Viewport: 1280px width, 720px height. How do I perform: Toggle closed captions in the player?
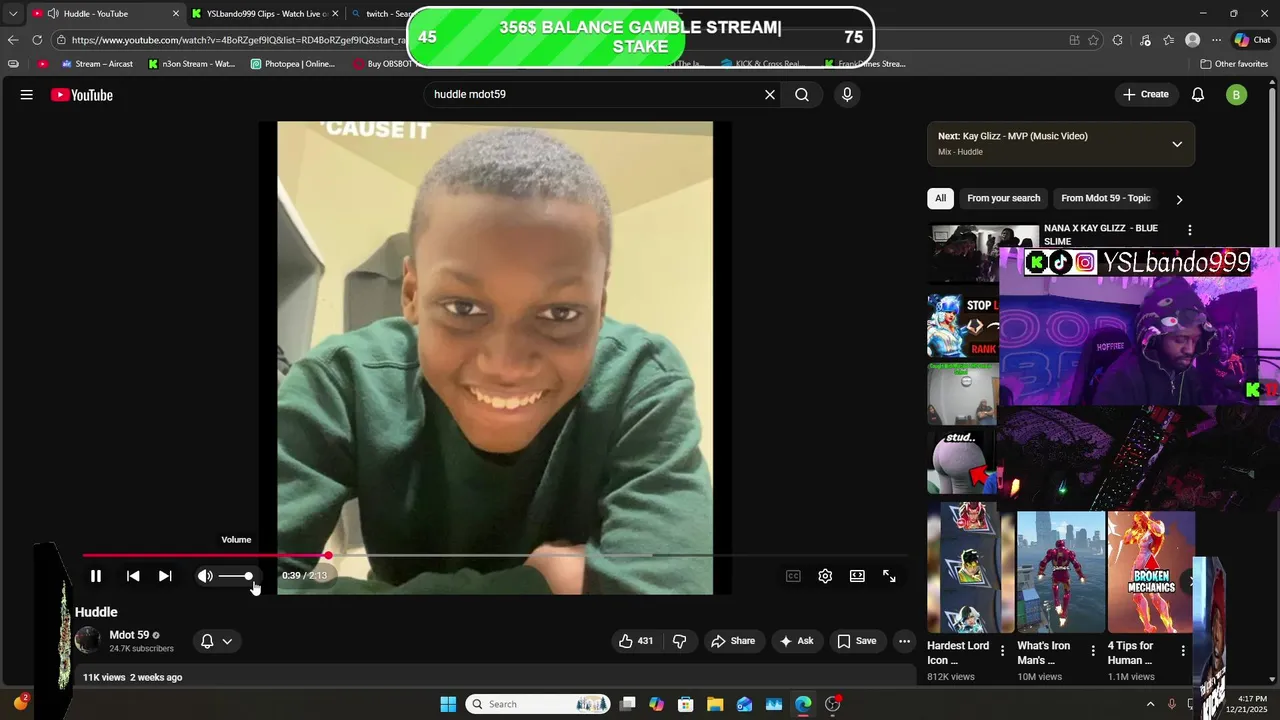click(x=793, y=576)
